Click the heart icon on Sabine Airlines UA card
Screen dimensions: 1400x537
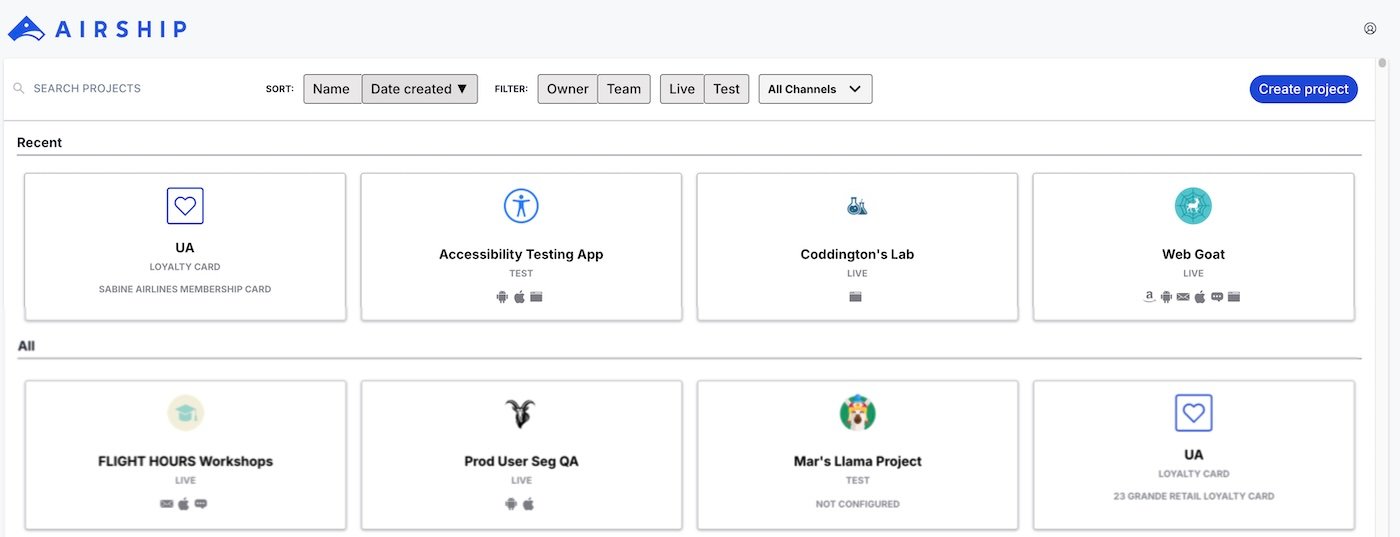[185, 206]
